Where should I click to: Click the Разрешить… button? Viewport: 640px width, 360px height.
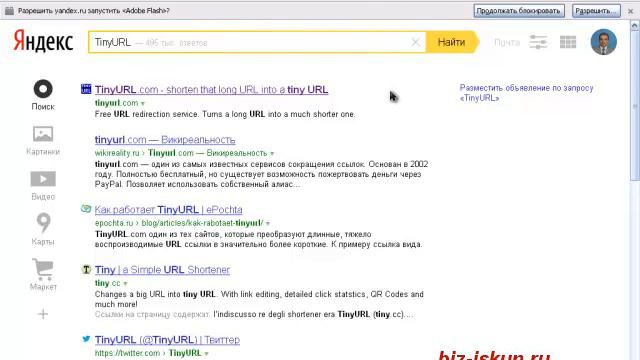pyautogui.click(x=596, y=11)
